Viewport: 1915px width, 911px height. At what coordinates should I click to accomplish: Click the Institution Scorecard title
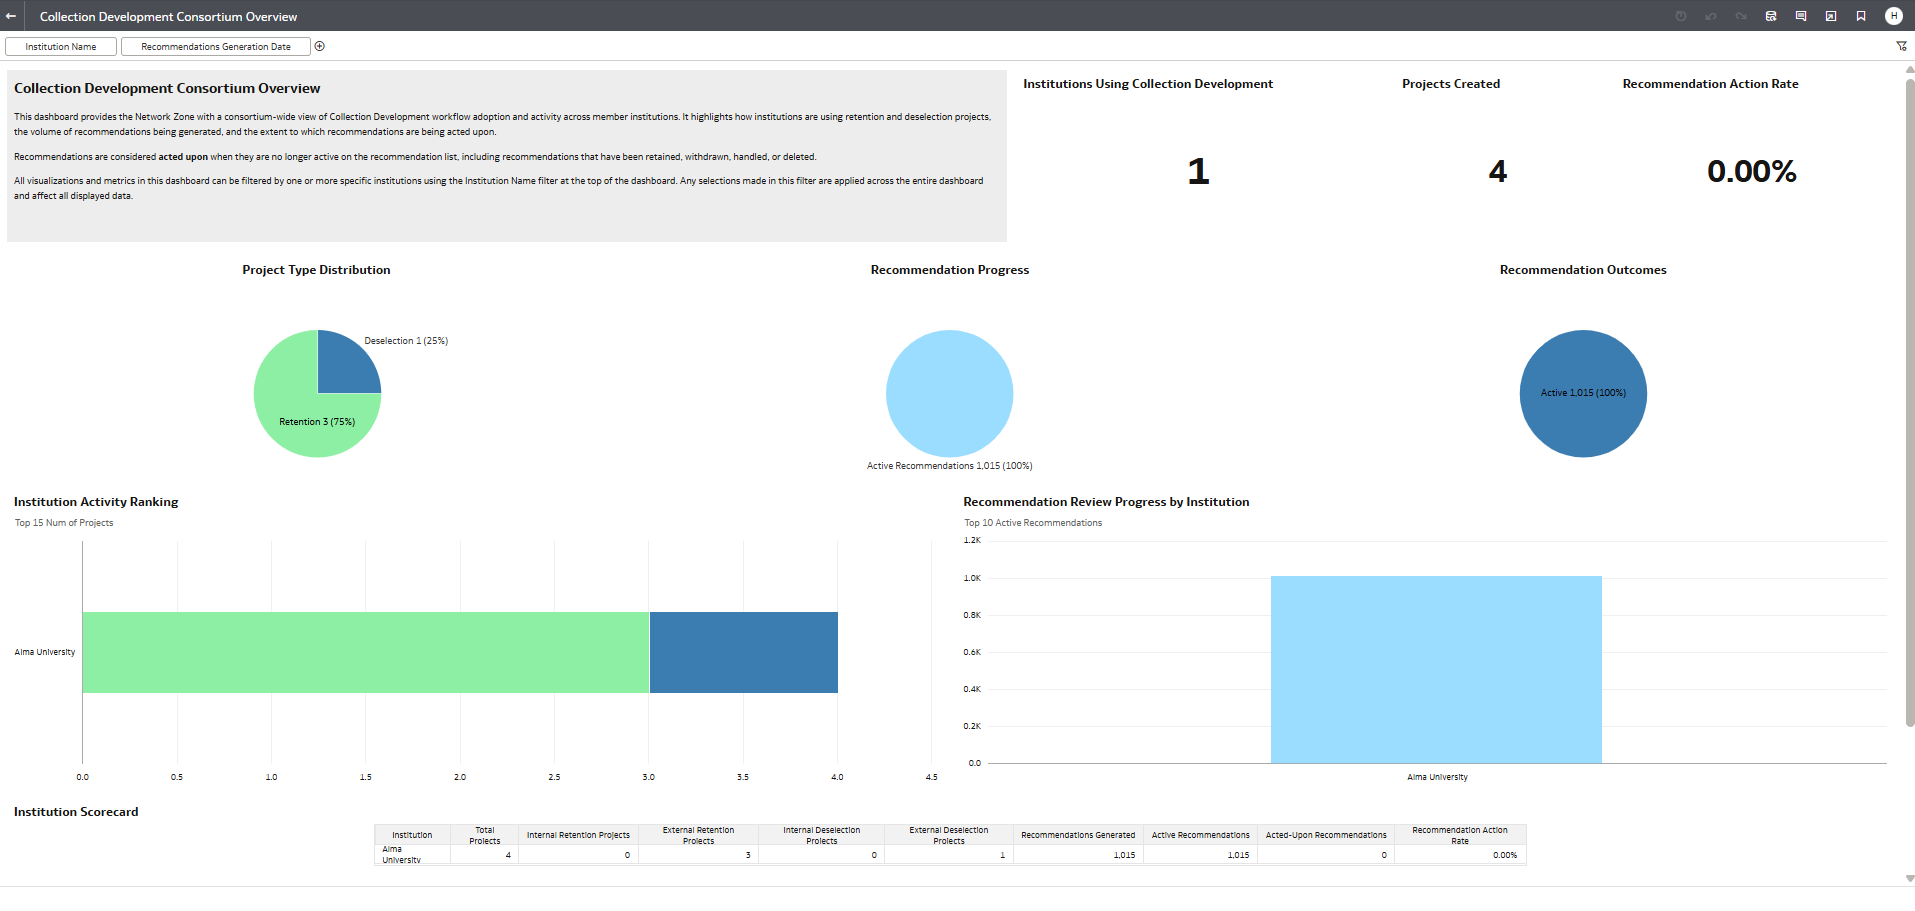coord(76,812)
